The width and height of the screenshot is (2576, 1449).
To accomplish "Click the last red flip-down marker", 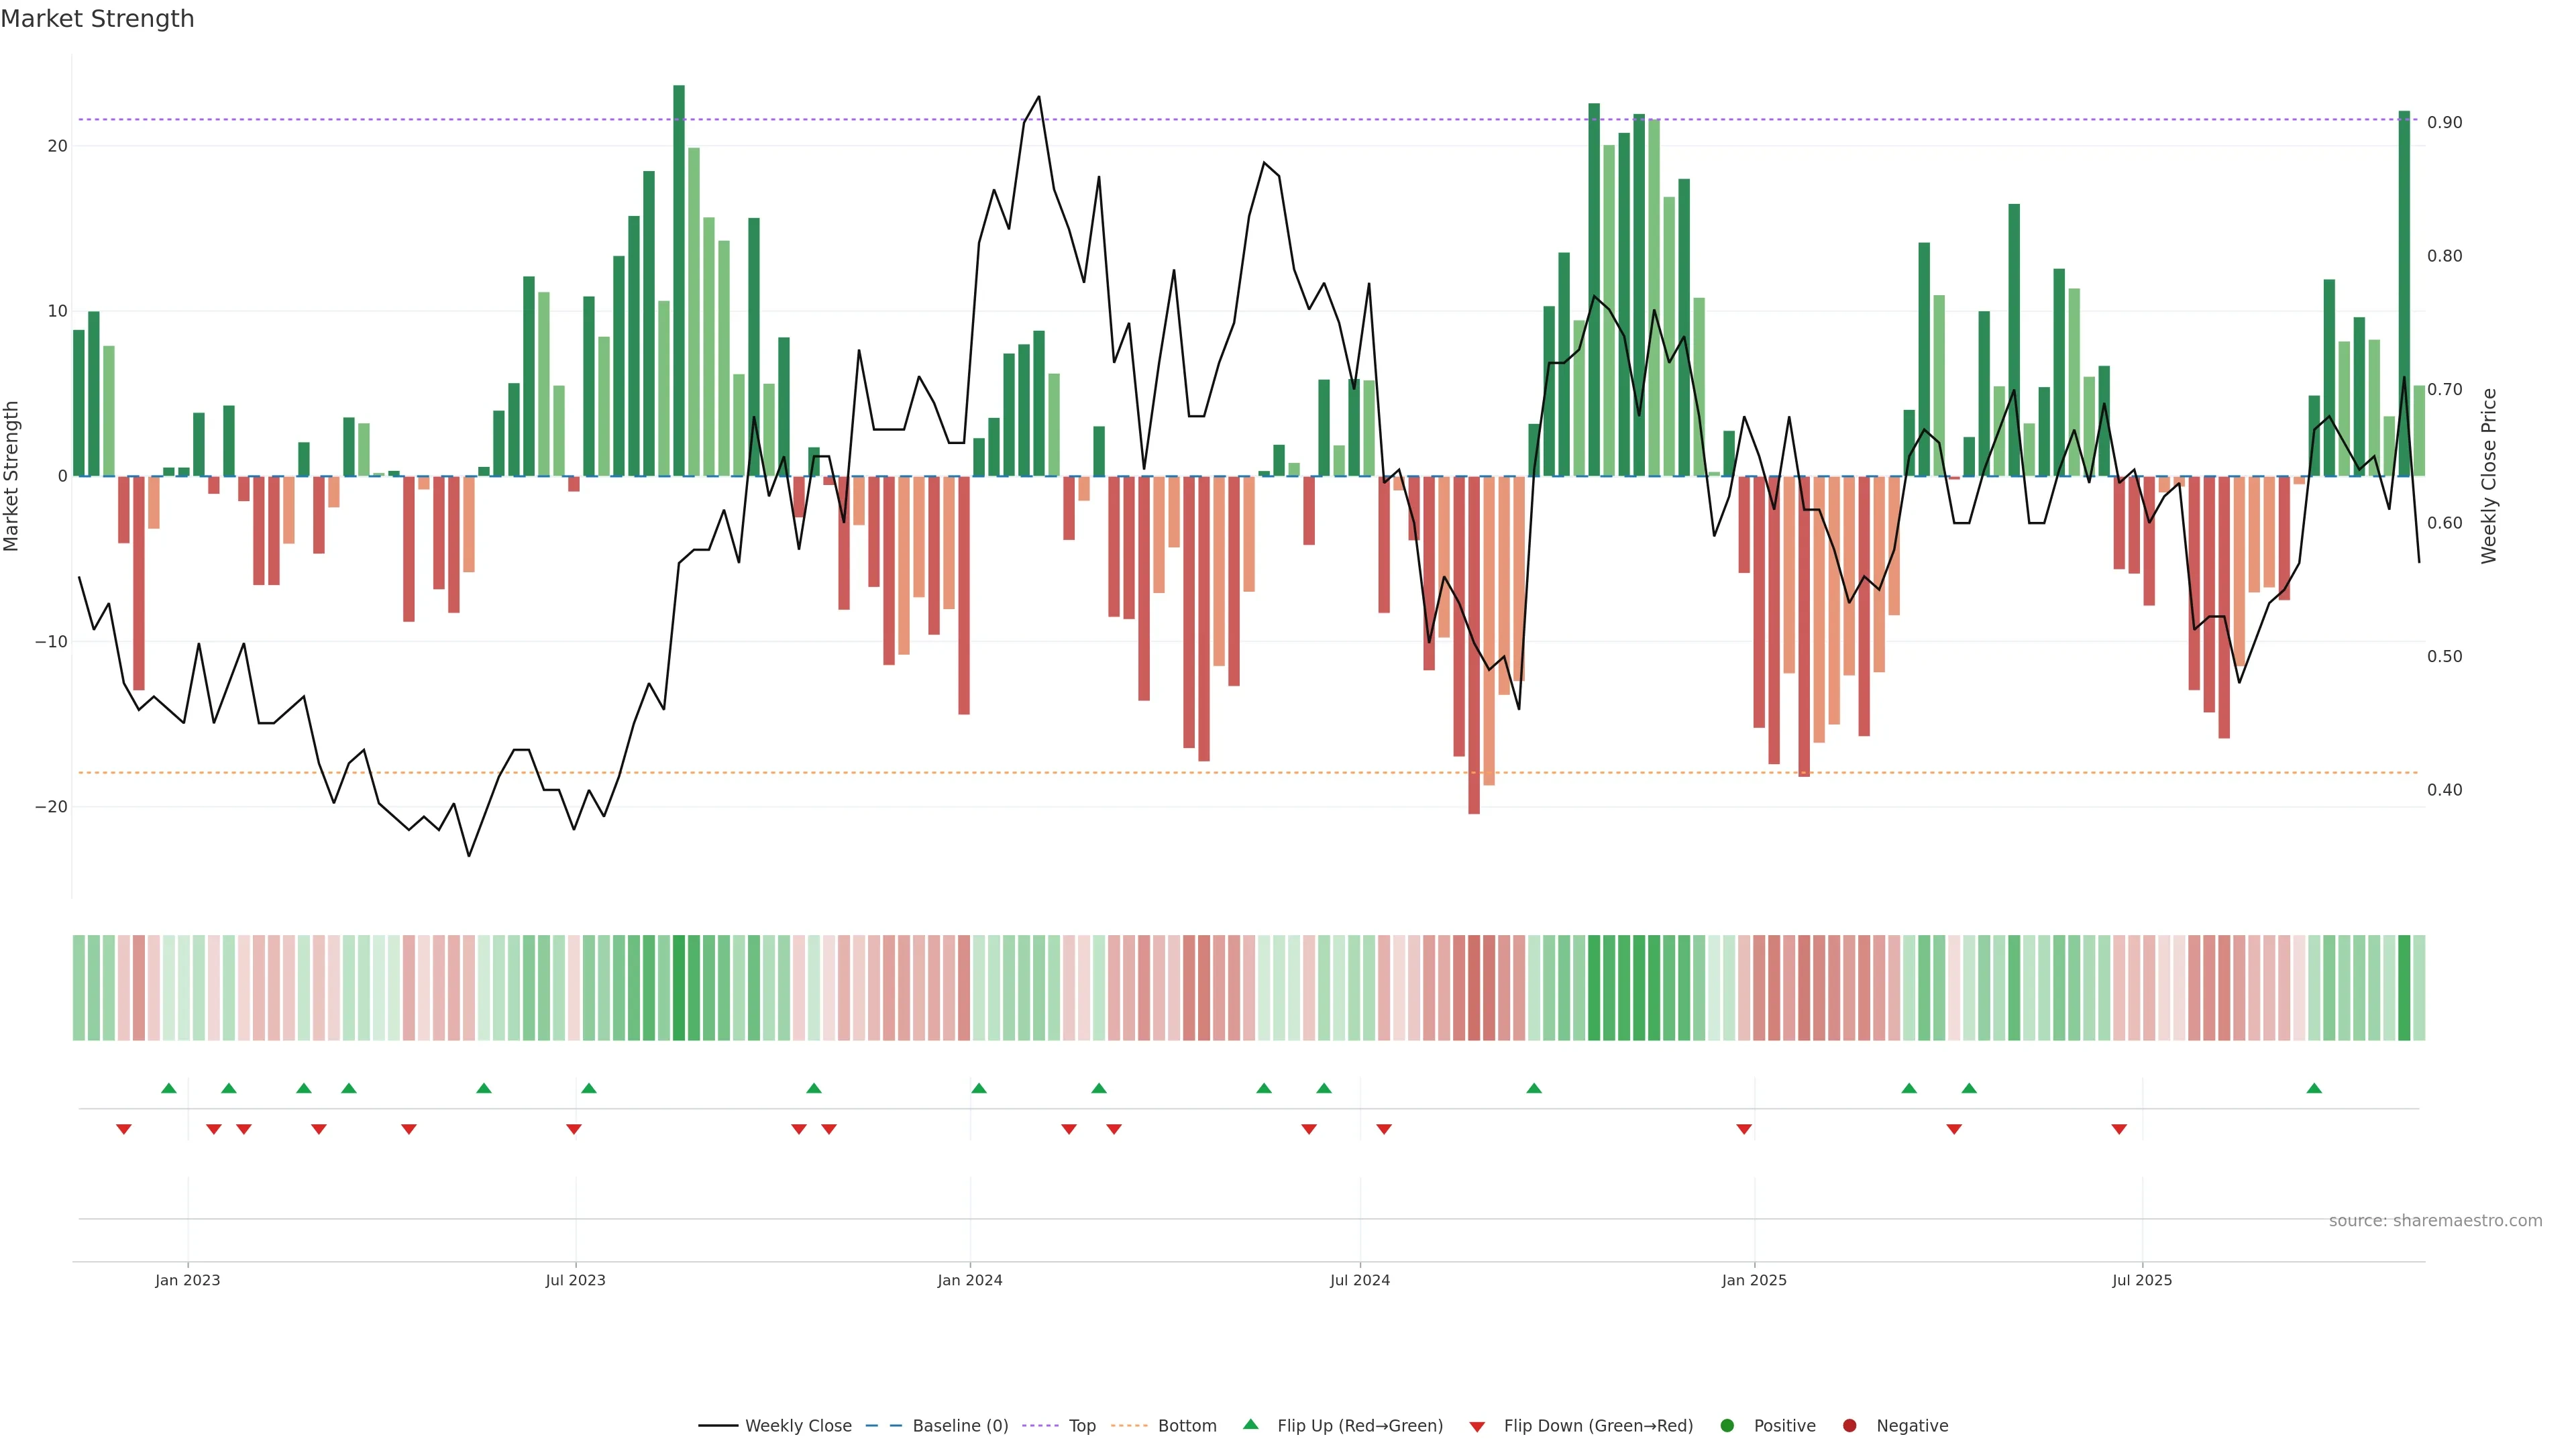I will (2119, 1129).
